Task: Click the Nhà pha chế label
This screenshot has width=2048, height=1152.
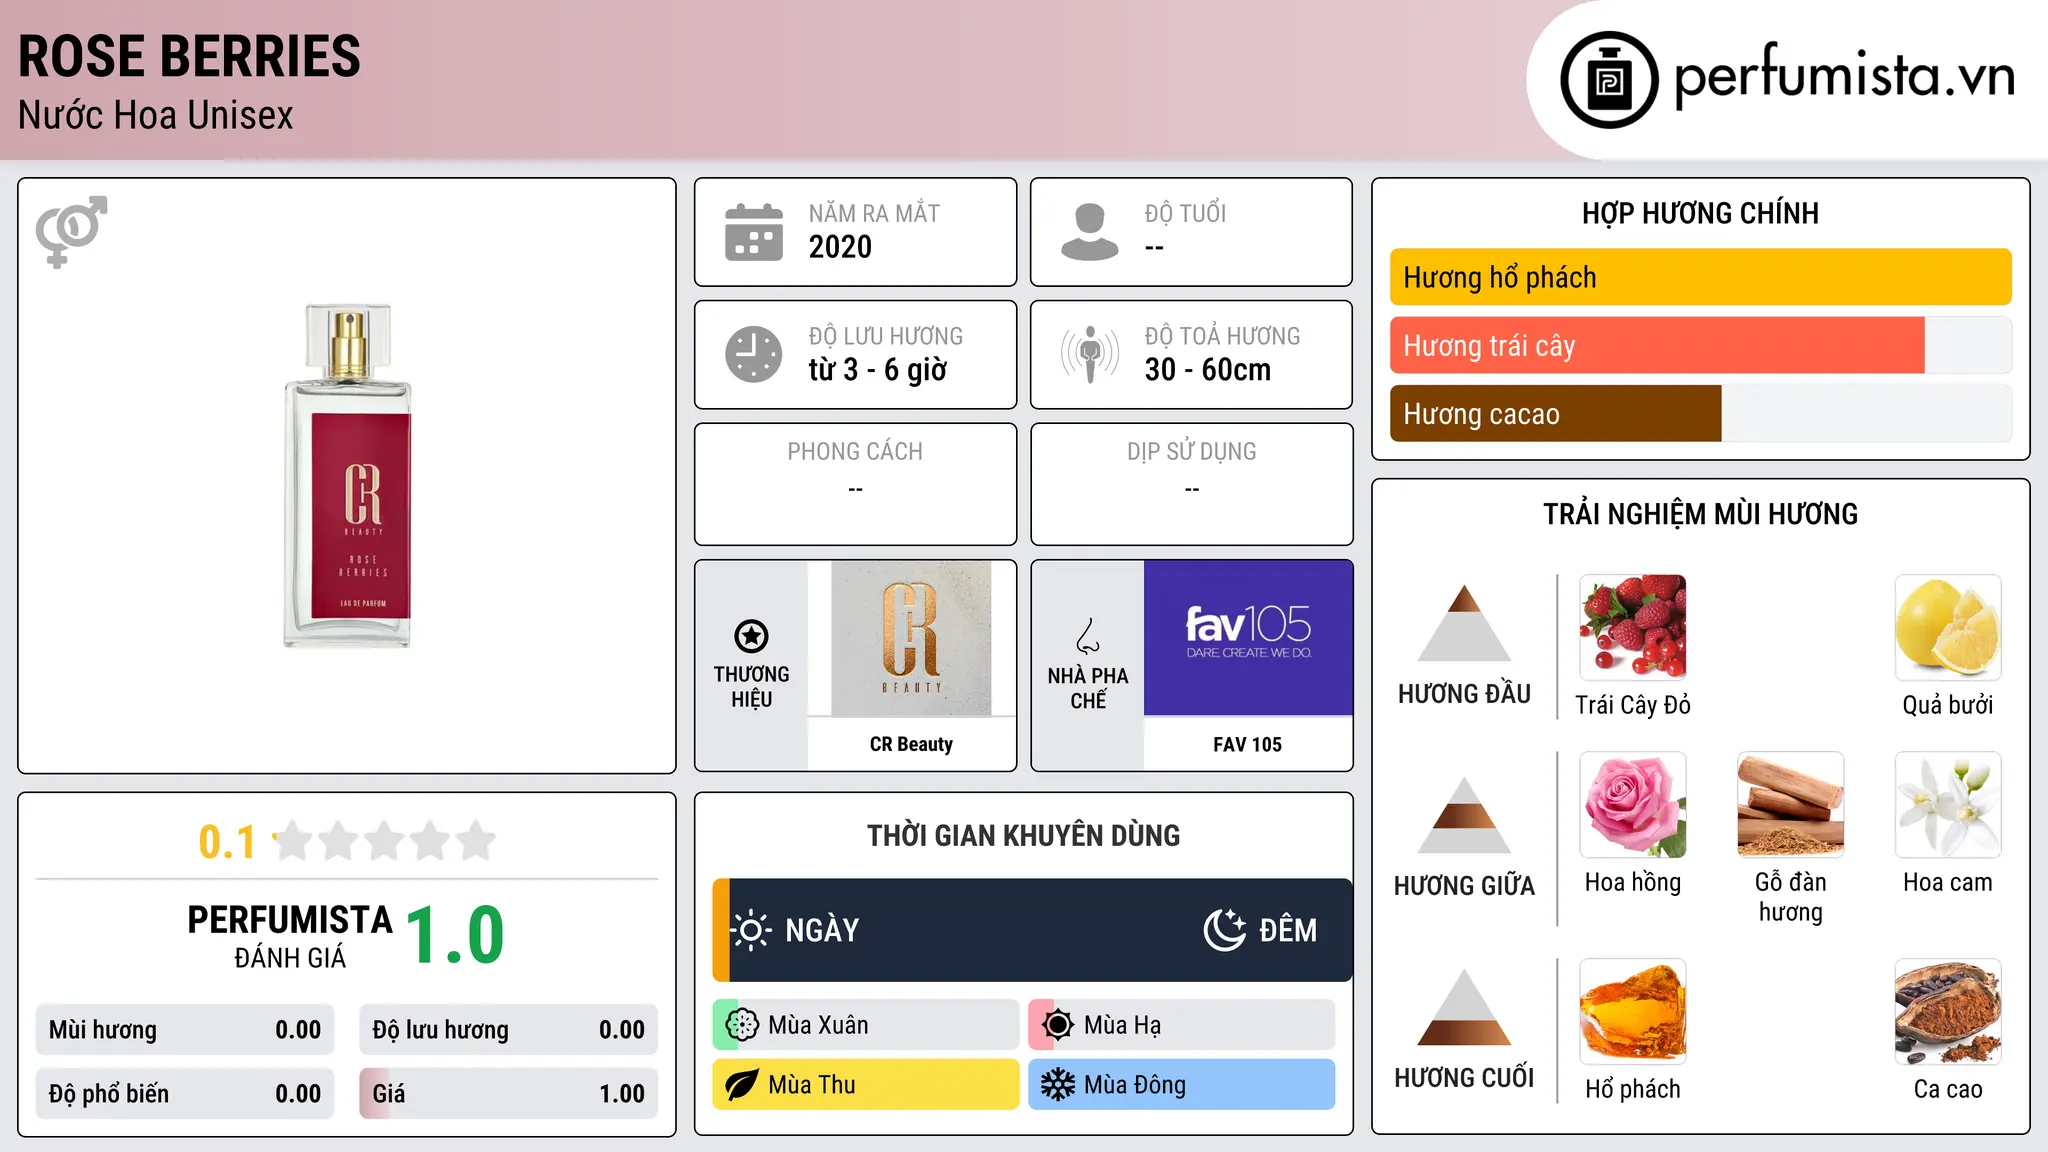Action: (1088, 688)
